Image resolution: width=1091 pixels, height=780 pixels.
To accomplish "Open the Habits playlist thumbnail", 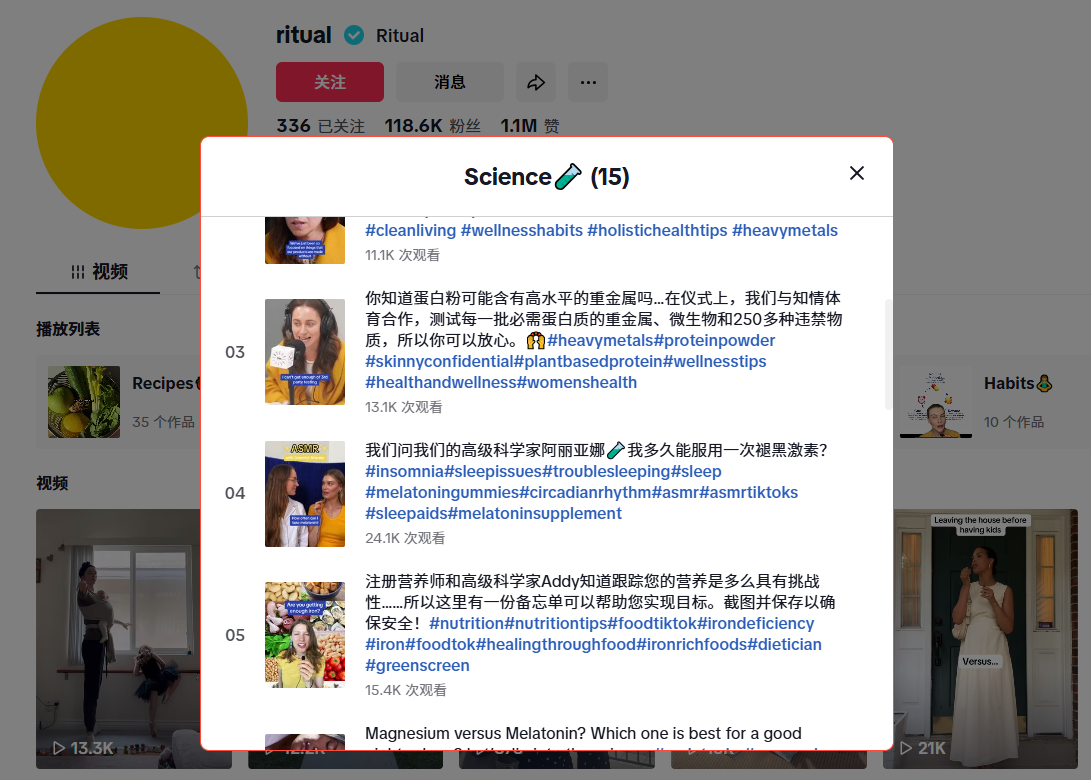I will click(x=936, y=401).
